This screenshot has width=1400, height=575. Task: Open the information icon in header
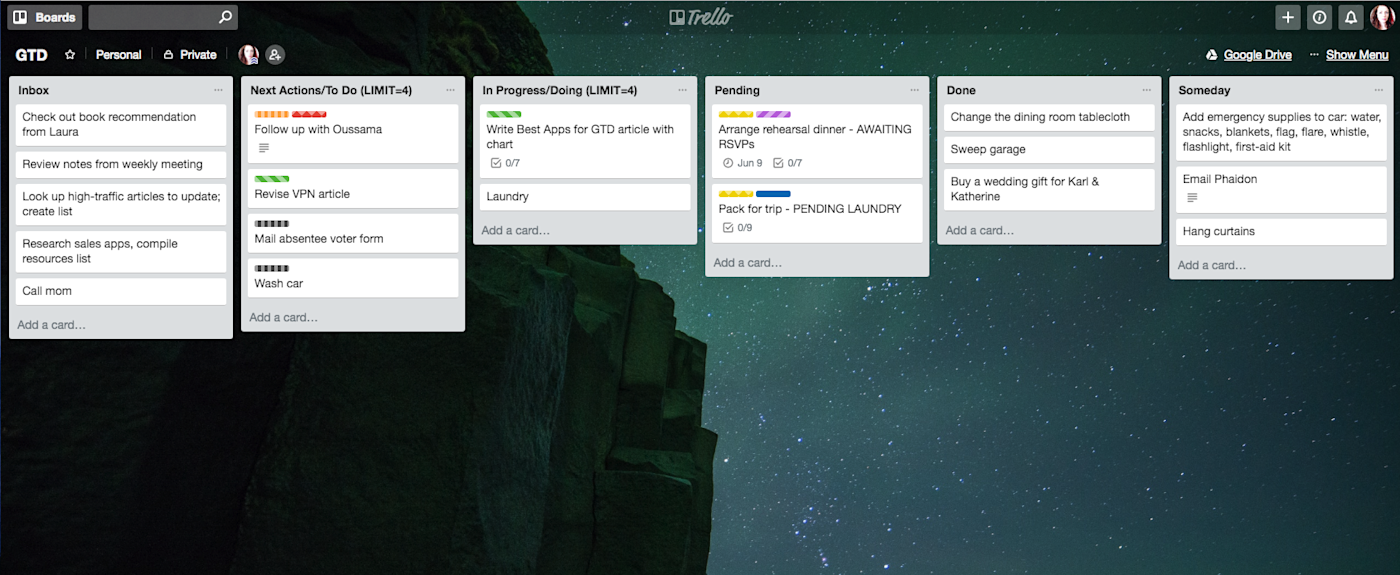coord(1319,17)
